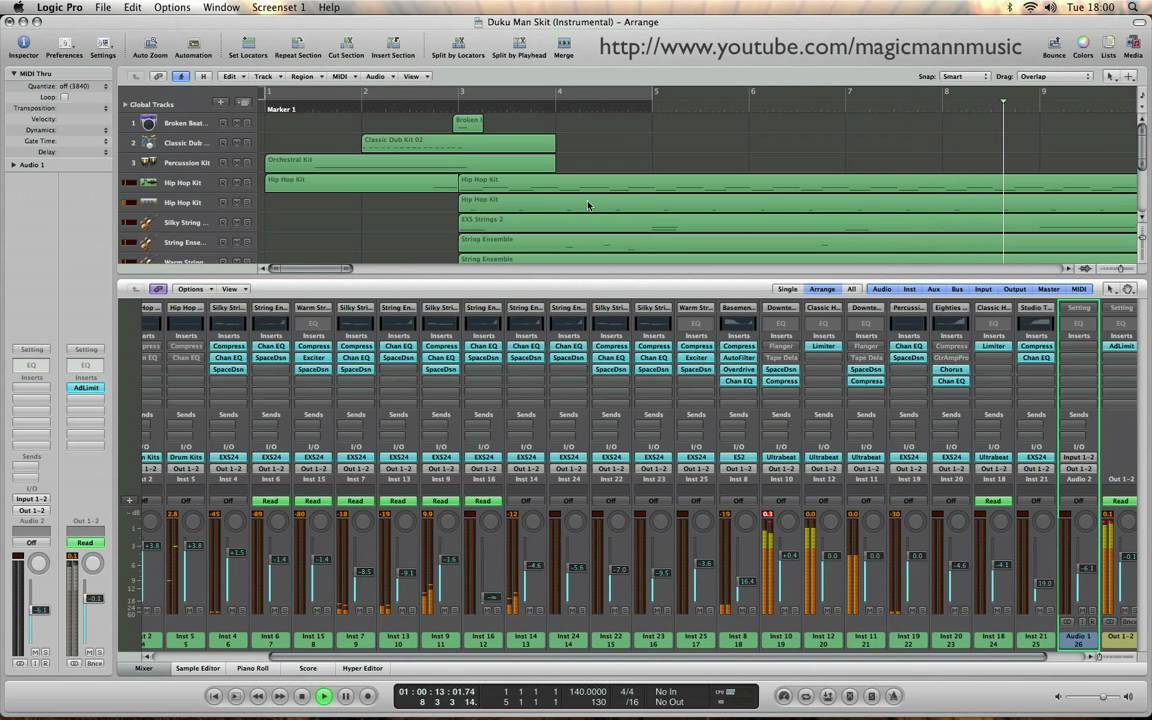1152x720 pixels.
Task: Open the Quantize off (3840) popup
Action: pos(83,86)
